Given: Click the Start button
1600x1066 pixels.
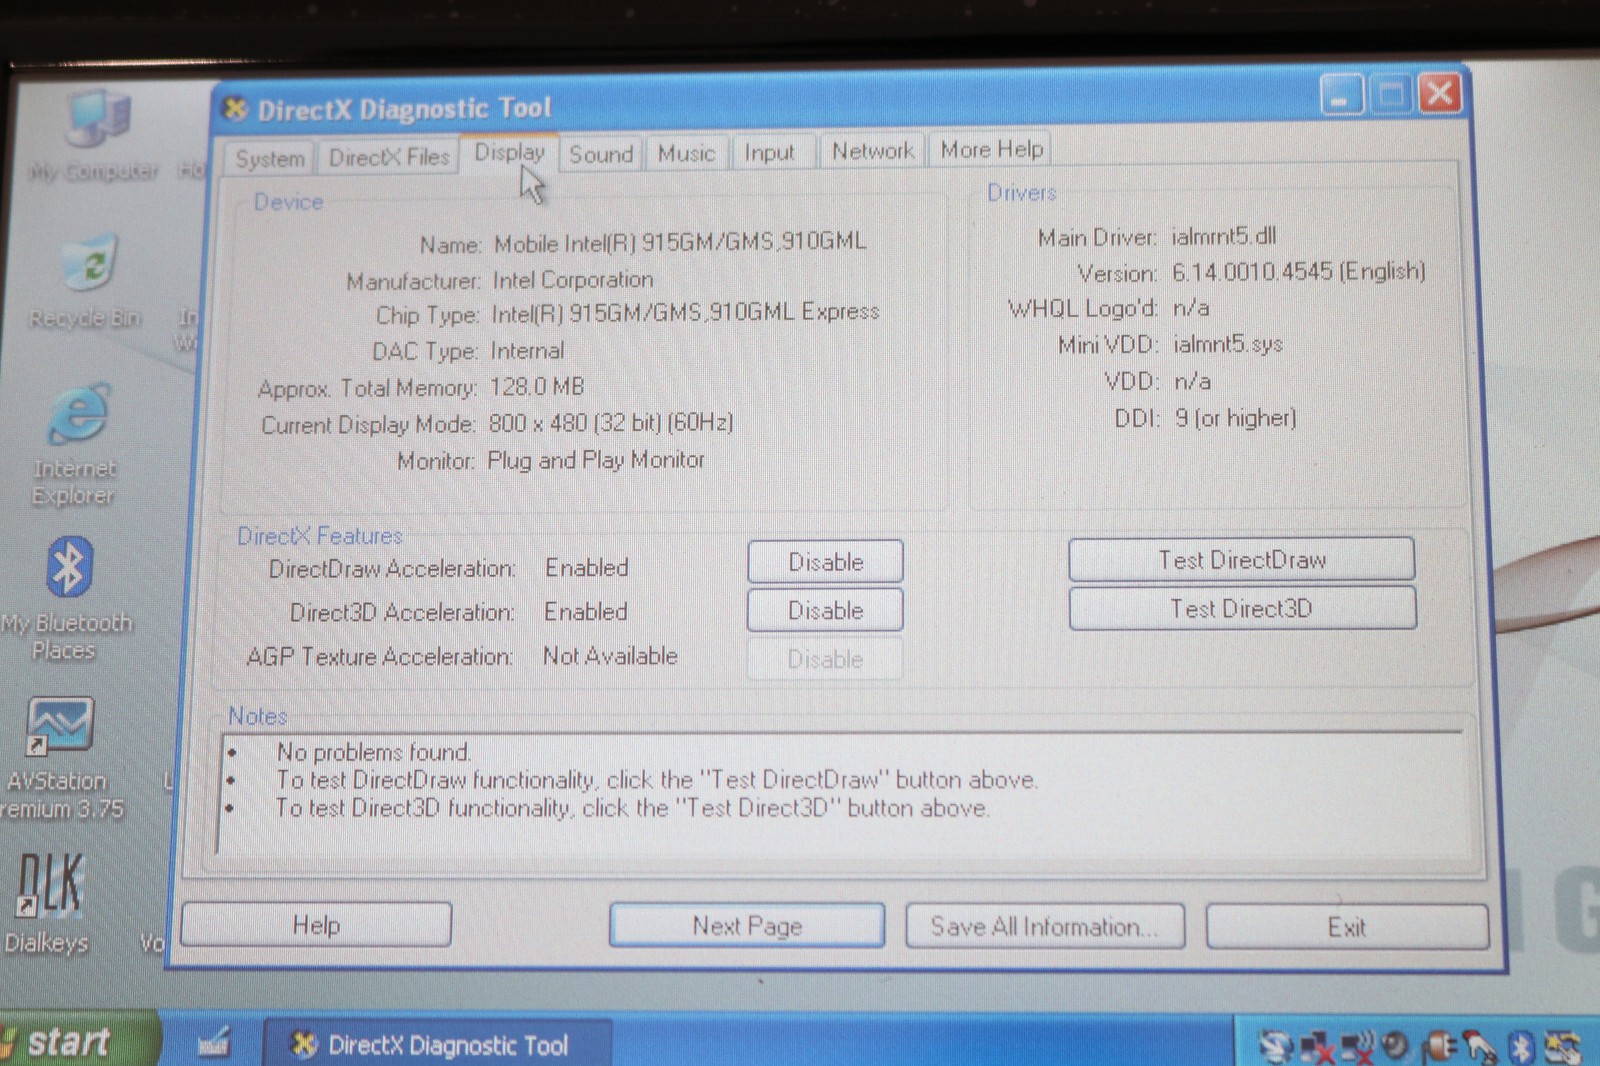Looking at the screenshot, I should click(x=78, y=1040).
